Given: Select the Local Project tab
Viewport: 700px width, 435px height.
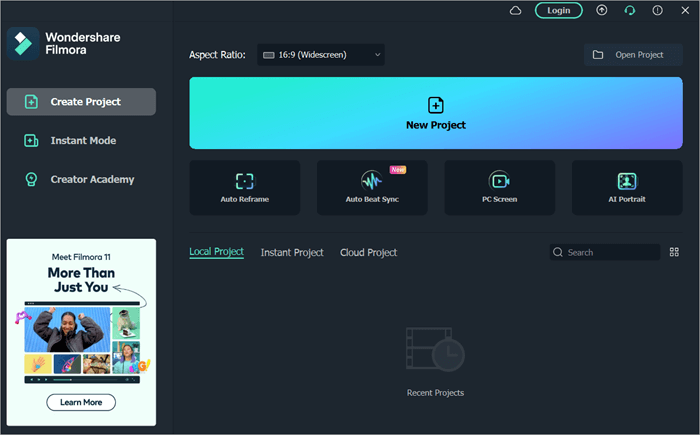Looking at the screenshot, I should pos(216,252).
